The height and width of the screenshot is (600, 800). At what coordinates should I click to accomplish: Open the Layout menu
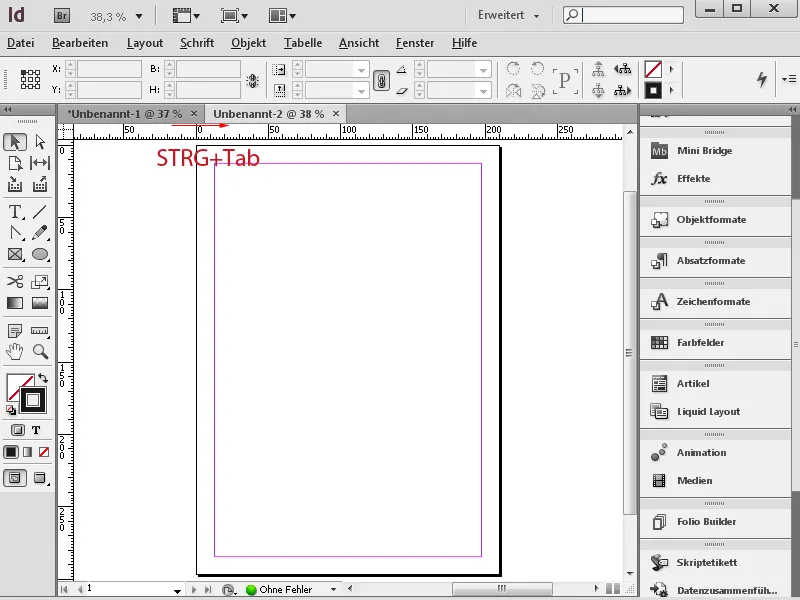[x=145, y=43]
